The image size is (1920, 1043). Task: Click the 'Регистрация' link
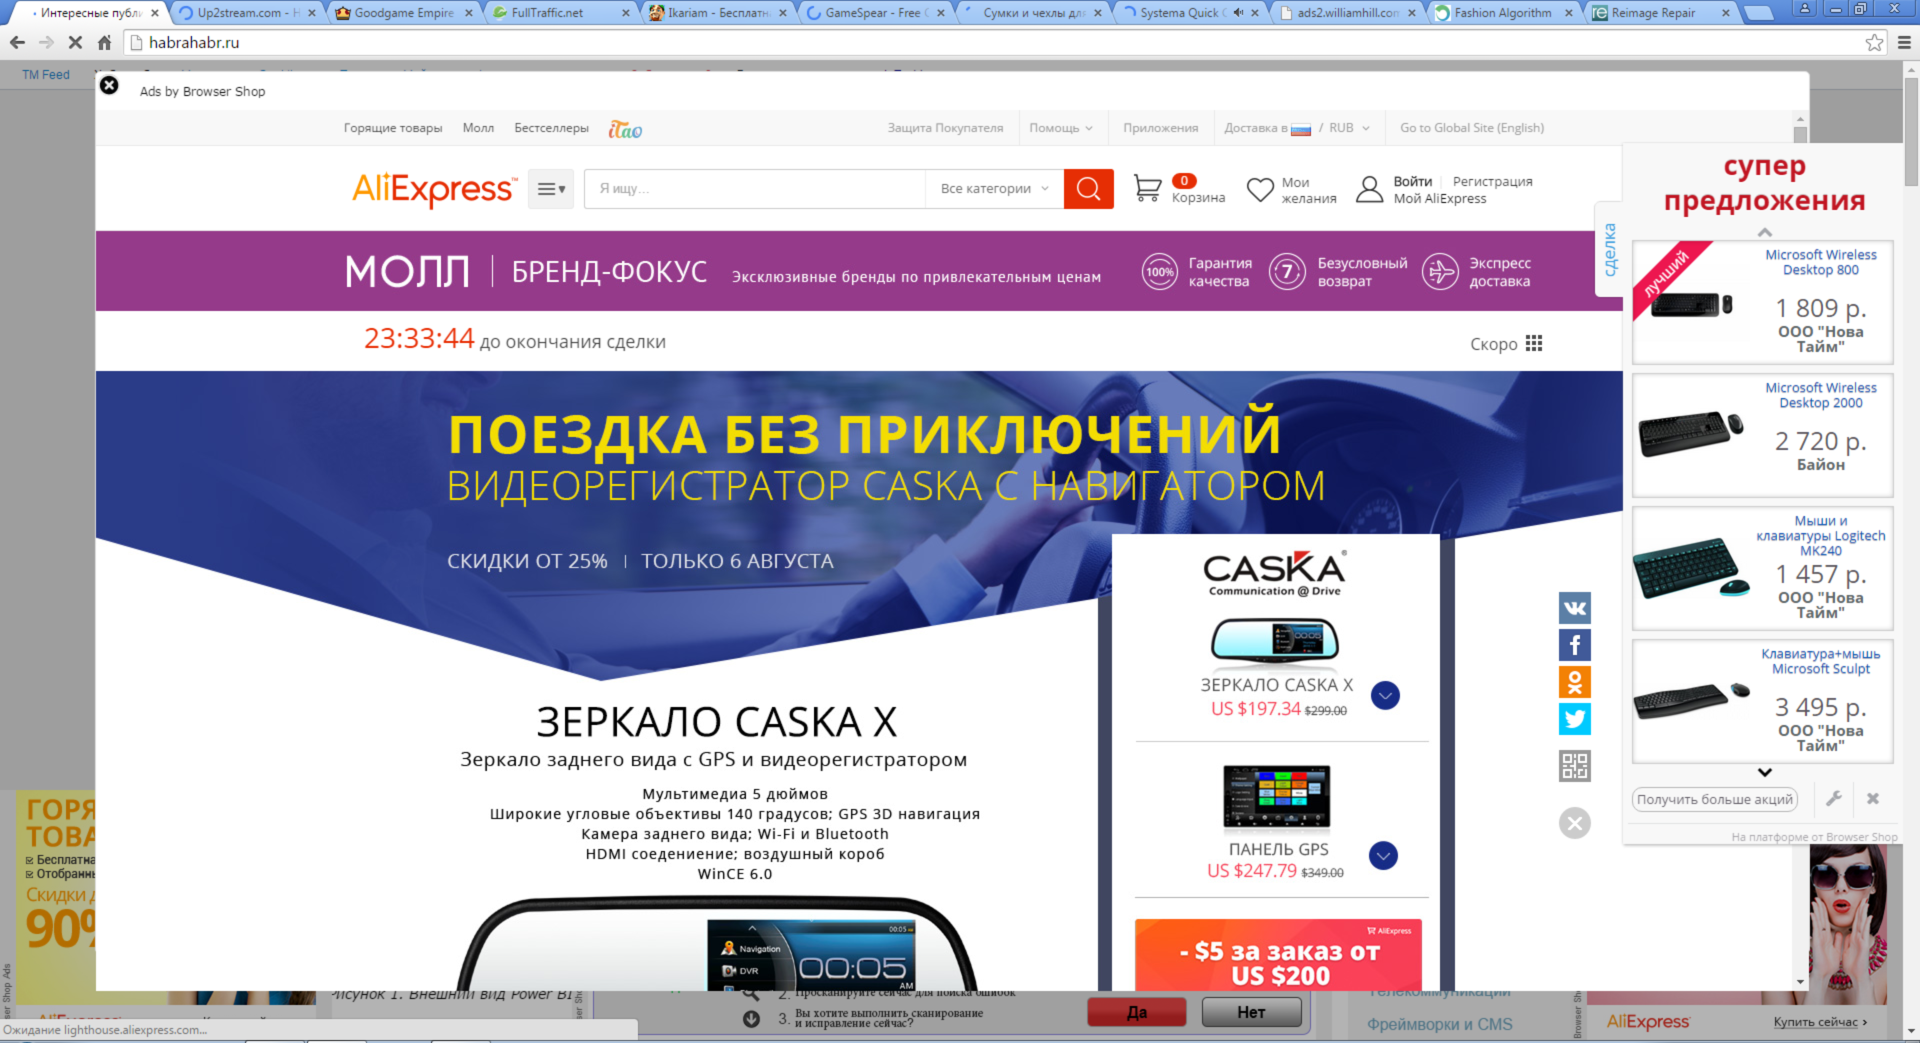1492,181
